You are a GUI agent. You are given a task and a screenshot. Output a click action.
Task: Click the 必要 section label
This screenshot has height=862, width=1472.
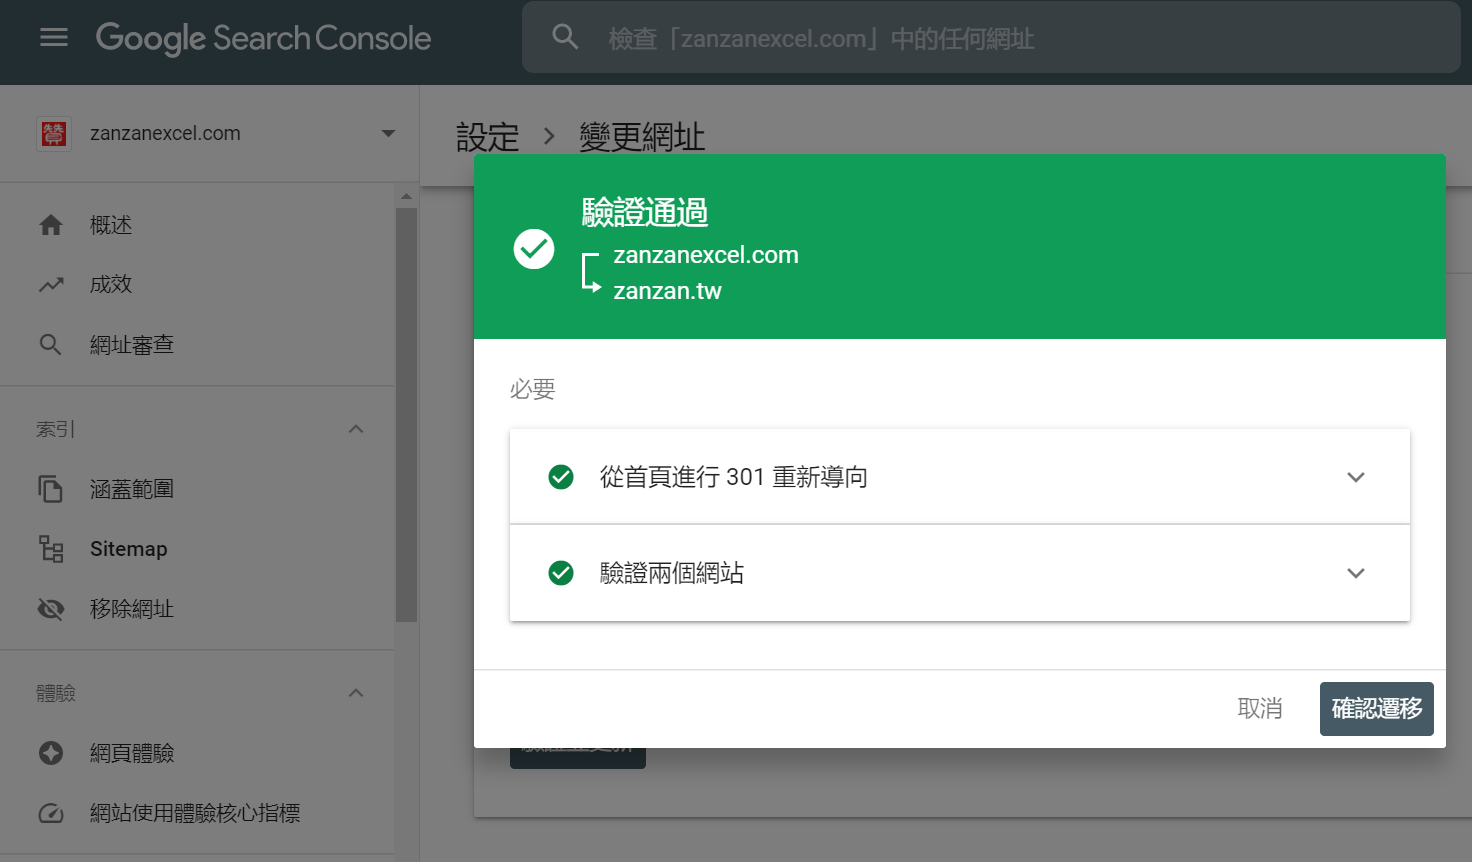pyautogui.click(x=532, y=389)
